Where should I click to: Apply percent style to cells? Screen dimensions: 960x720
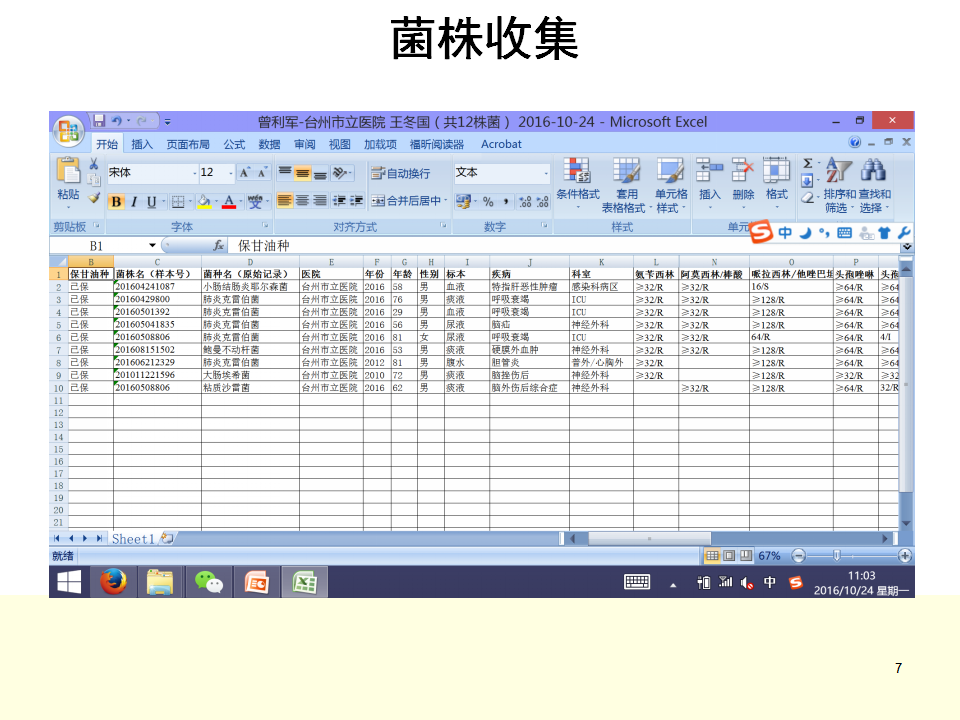(488, 201)
